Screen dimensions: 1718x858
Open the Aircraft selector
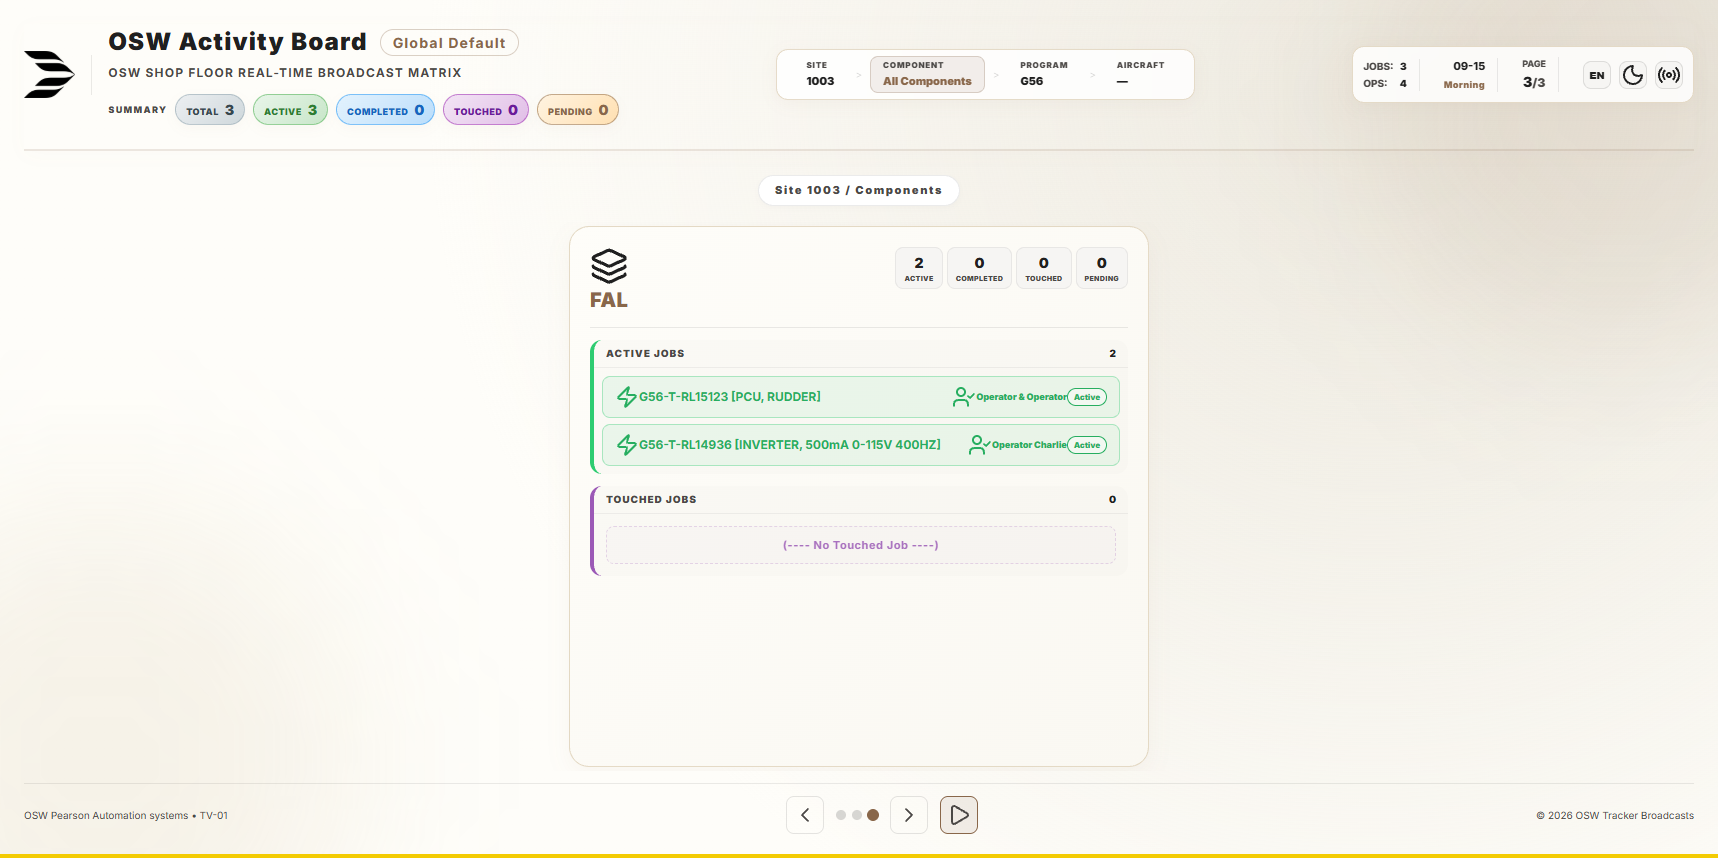click(x=1140, y=74)
